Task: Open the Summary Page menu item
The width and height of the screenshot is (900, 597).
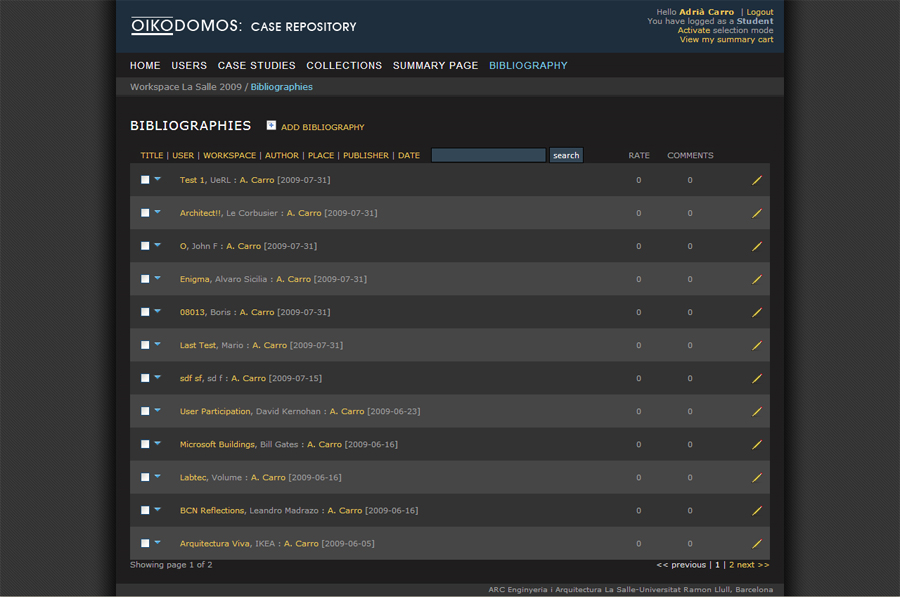Action: coord(435,65)
